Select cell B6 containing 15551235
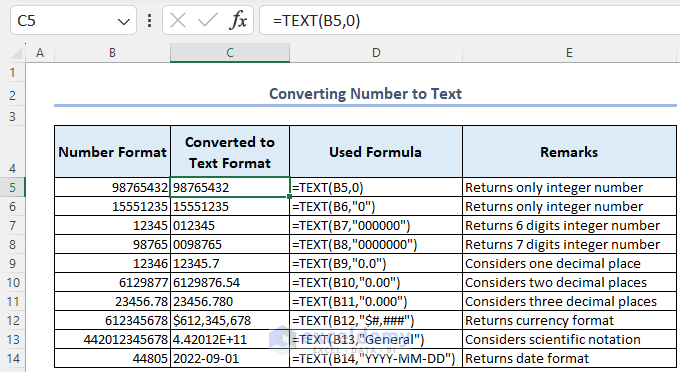 tap(112, 206)
